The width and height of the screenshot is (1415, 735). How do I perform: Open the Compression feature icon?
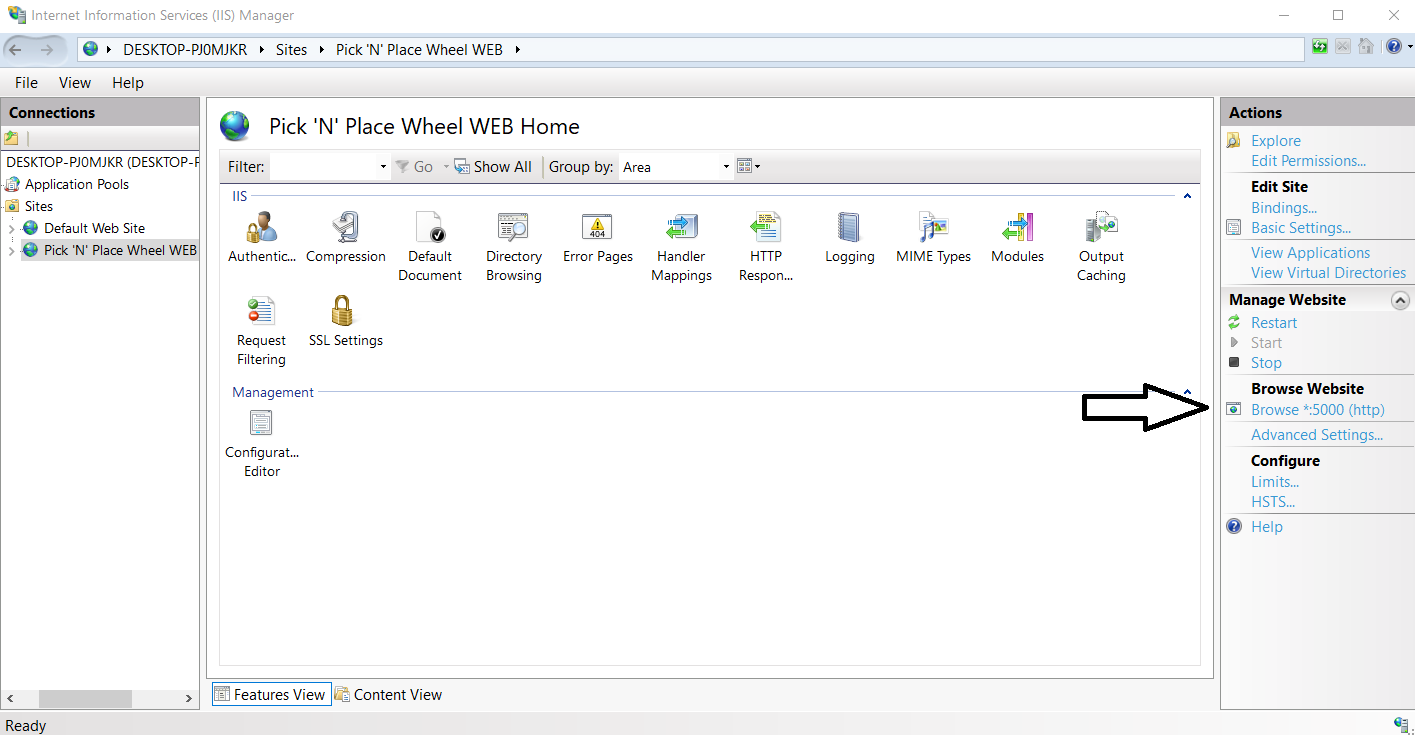pos(346,238)
